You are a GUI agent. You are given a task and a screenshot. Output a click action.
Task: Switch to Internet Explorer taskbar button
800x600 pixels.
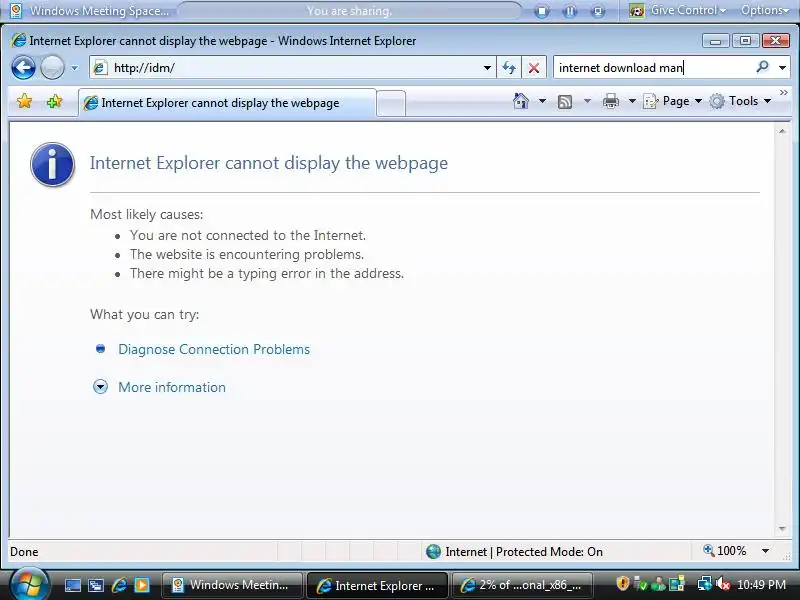pos(378,585)
